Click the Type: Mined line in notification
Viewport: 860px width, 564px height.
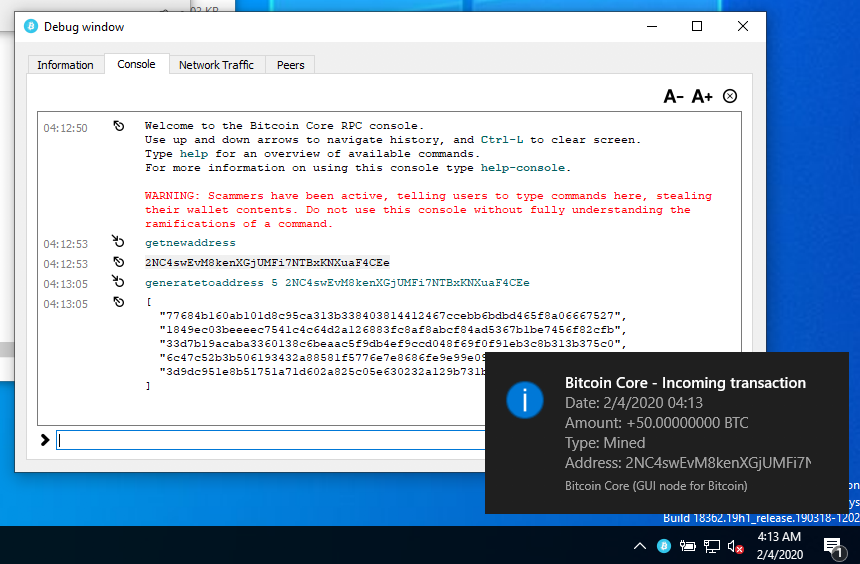point(605,443)
